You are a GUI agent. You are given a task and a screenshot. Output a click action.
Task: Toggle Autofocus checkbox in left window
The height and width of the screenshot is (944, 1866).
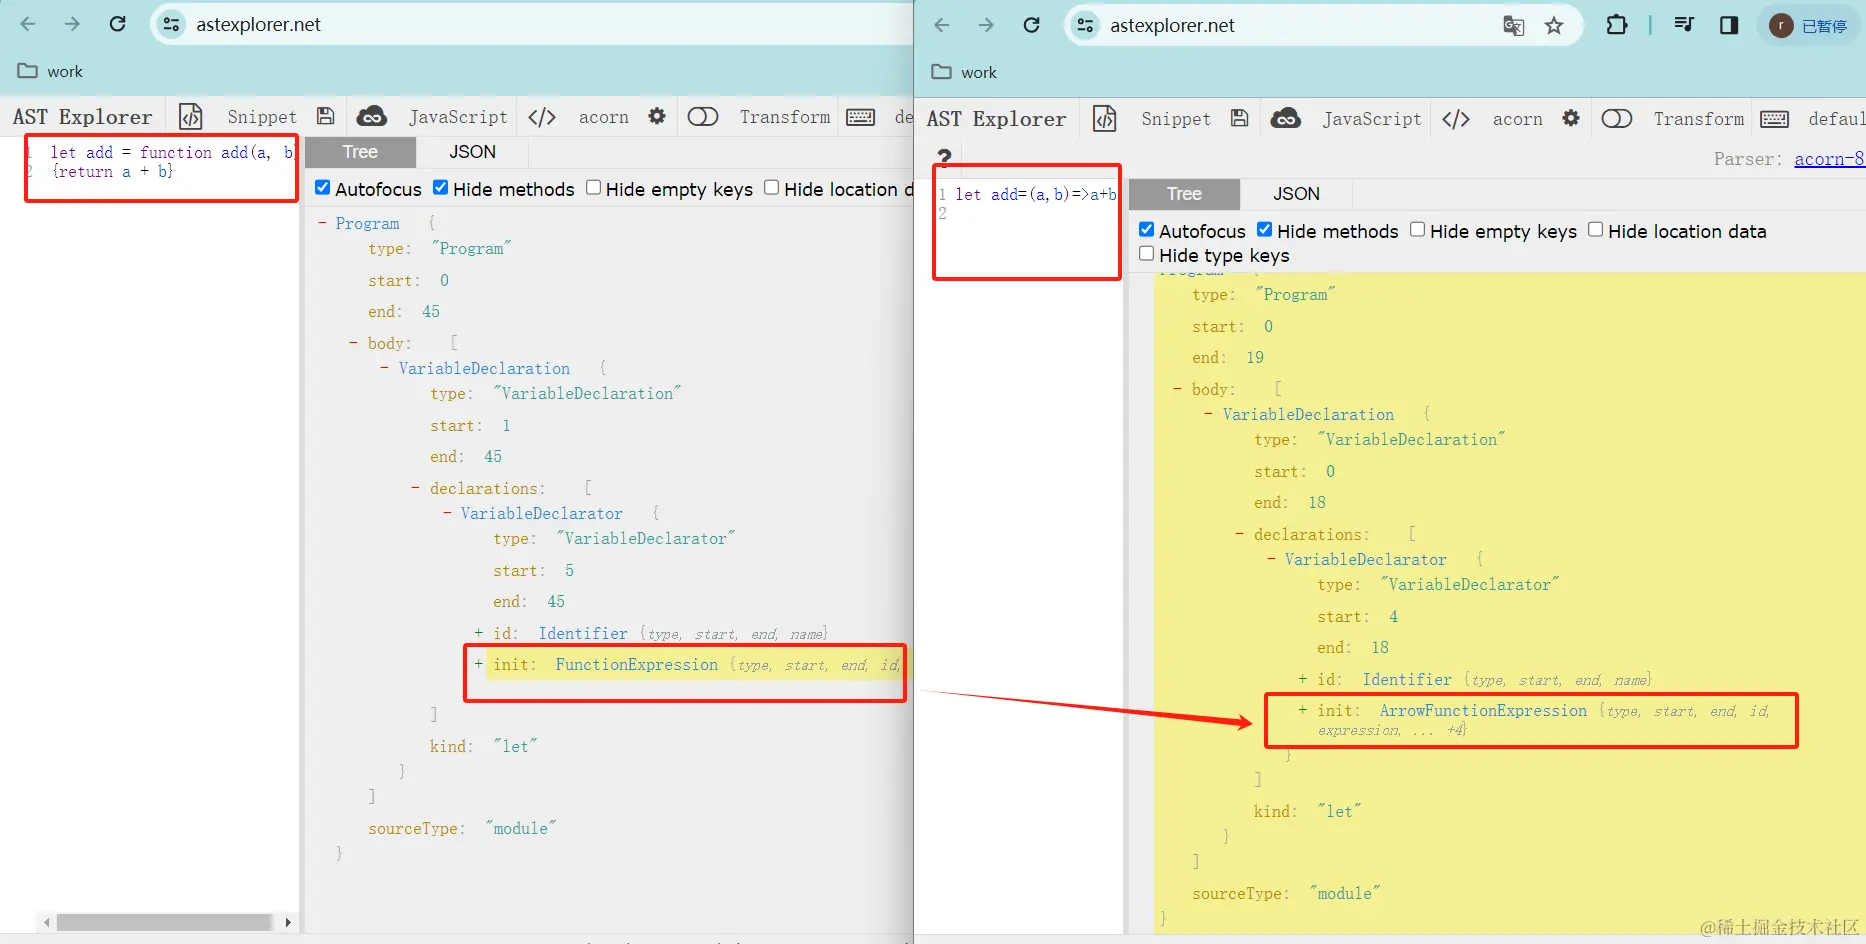tap(323, 188)
